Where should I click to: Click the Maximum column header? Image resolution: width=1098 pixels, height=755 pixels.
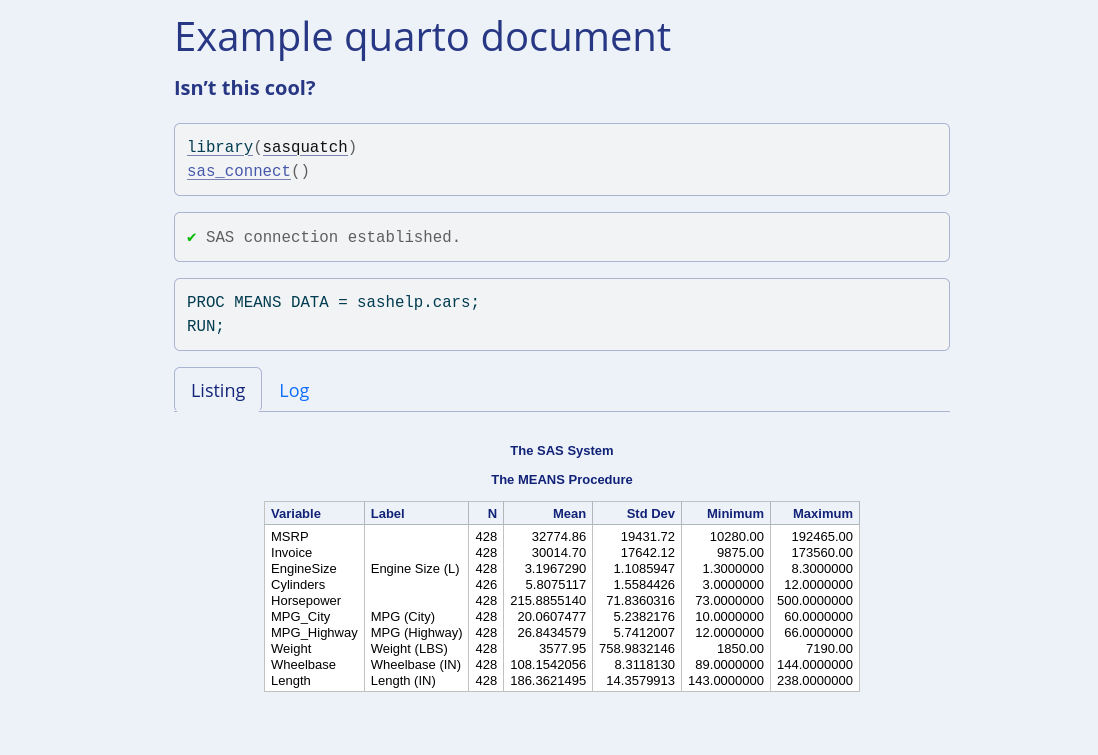(x=822, y=513)
